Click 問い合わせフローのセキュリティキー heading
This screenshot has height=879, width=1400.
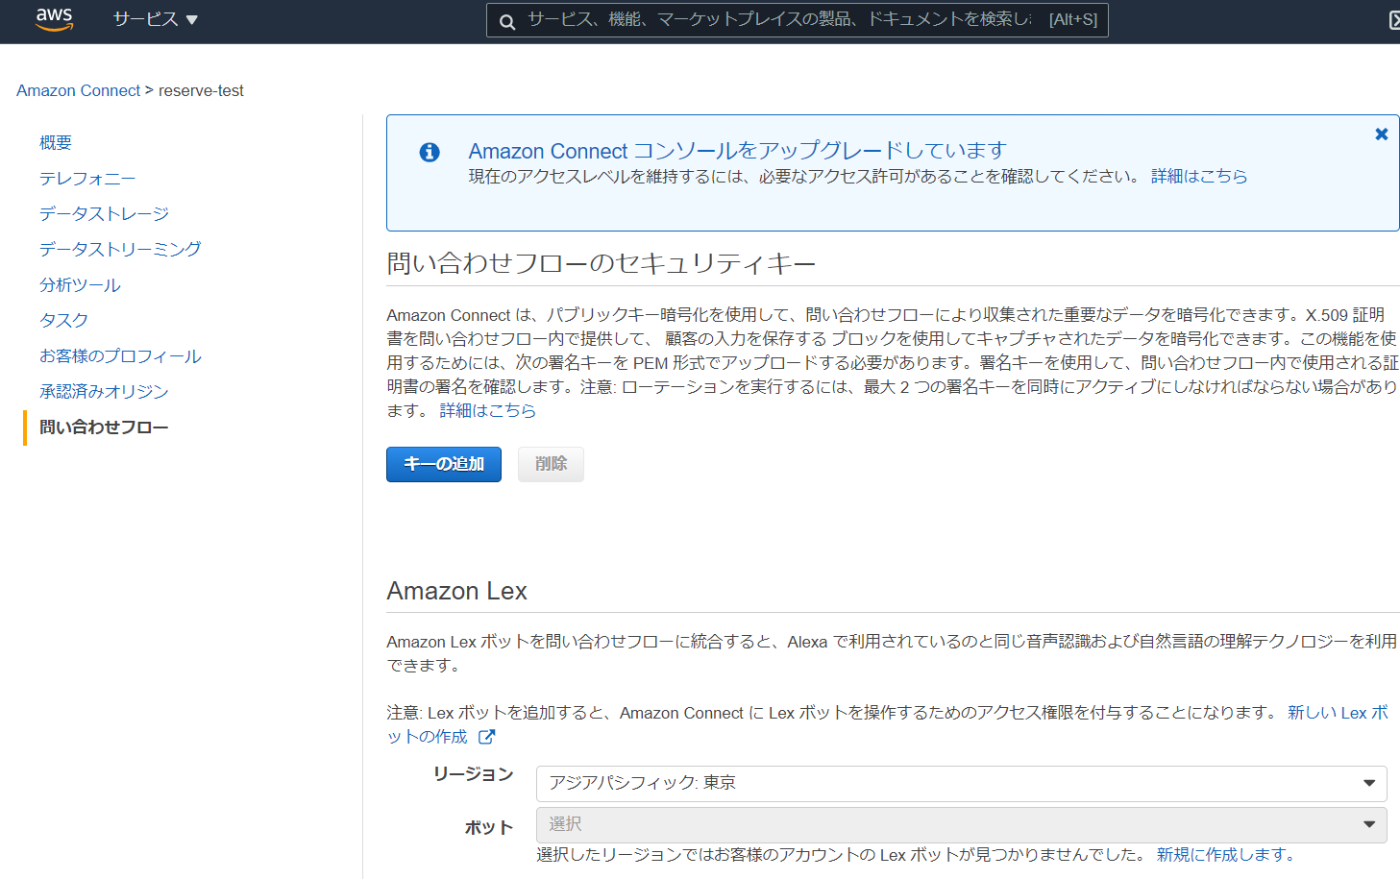601,264
